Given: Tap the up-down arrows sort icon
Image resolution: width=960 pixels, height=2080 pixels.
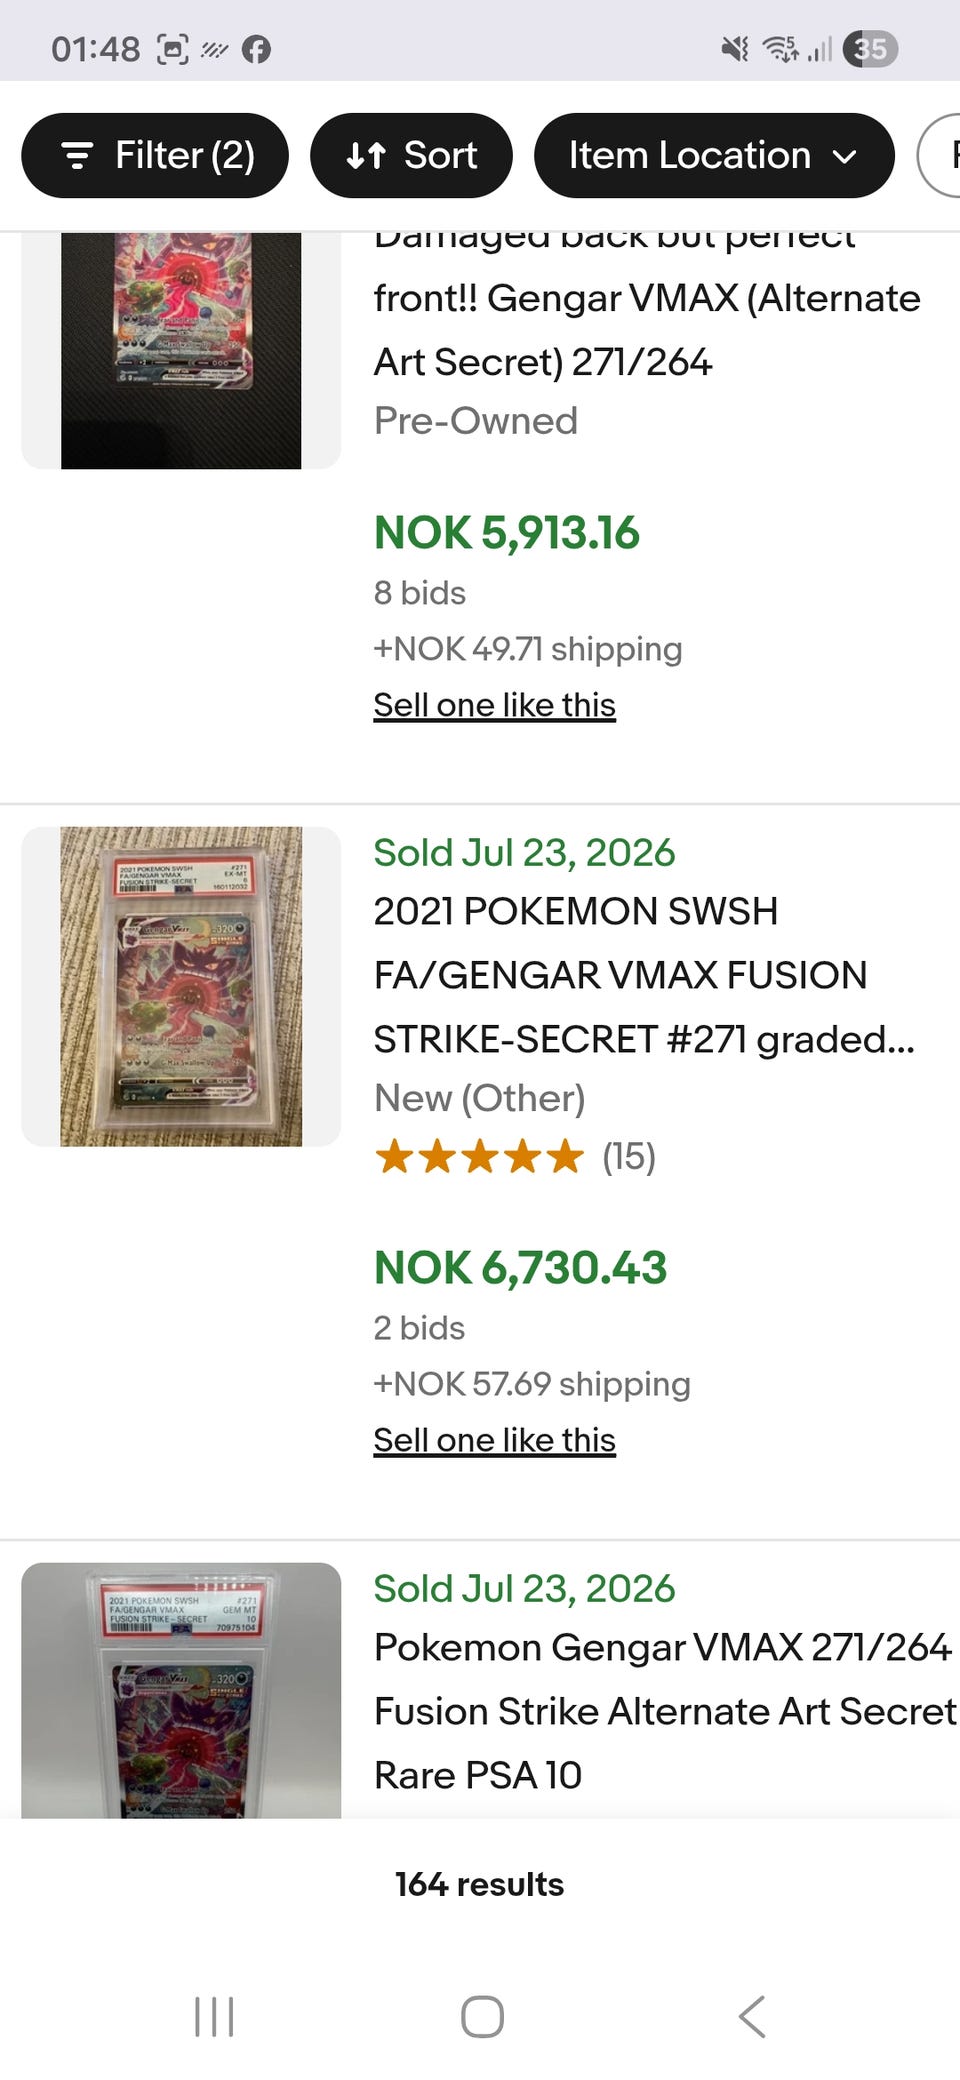Looking at the screenshot, I should coord(366,156).
